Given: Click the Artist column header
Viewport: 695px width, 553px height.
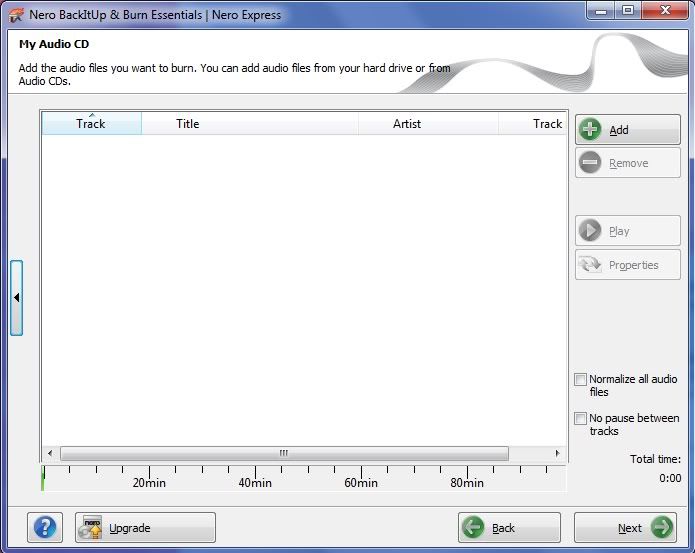Looking at the screenshot, I should (428, 124).
